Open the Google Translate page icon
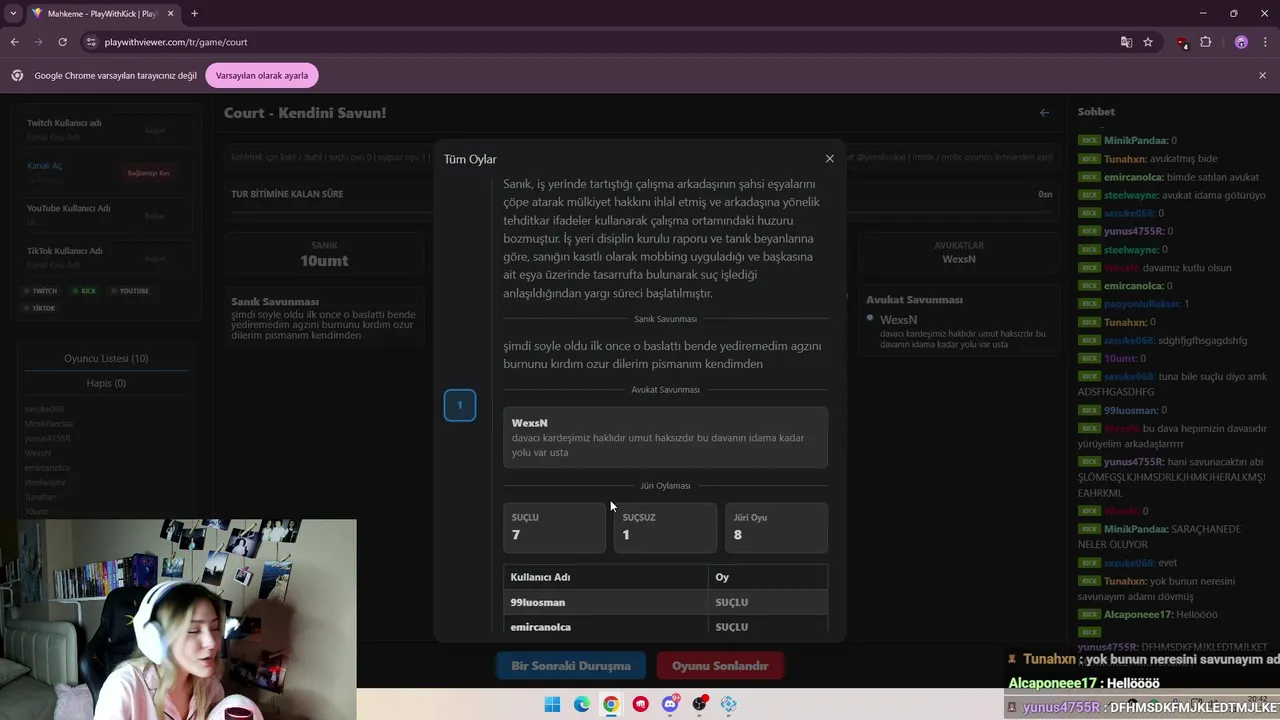Viewport: 1280px width, 720px height. (x=1126, y=42)
